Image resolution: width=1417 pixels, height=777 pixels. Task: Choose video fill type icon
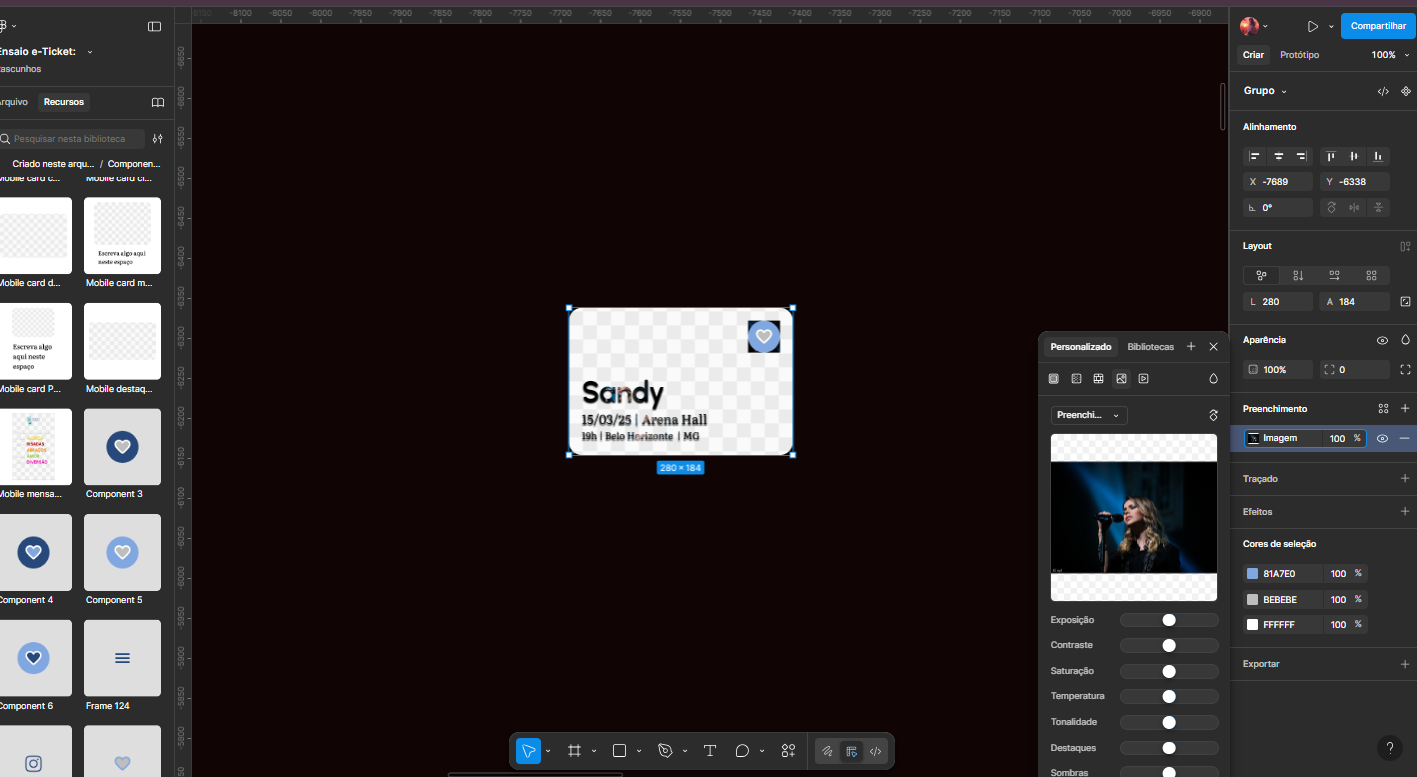coord(1143,379)
